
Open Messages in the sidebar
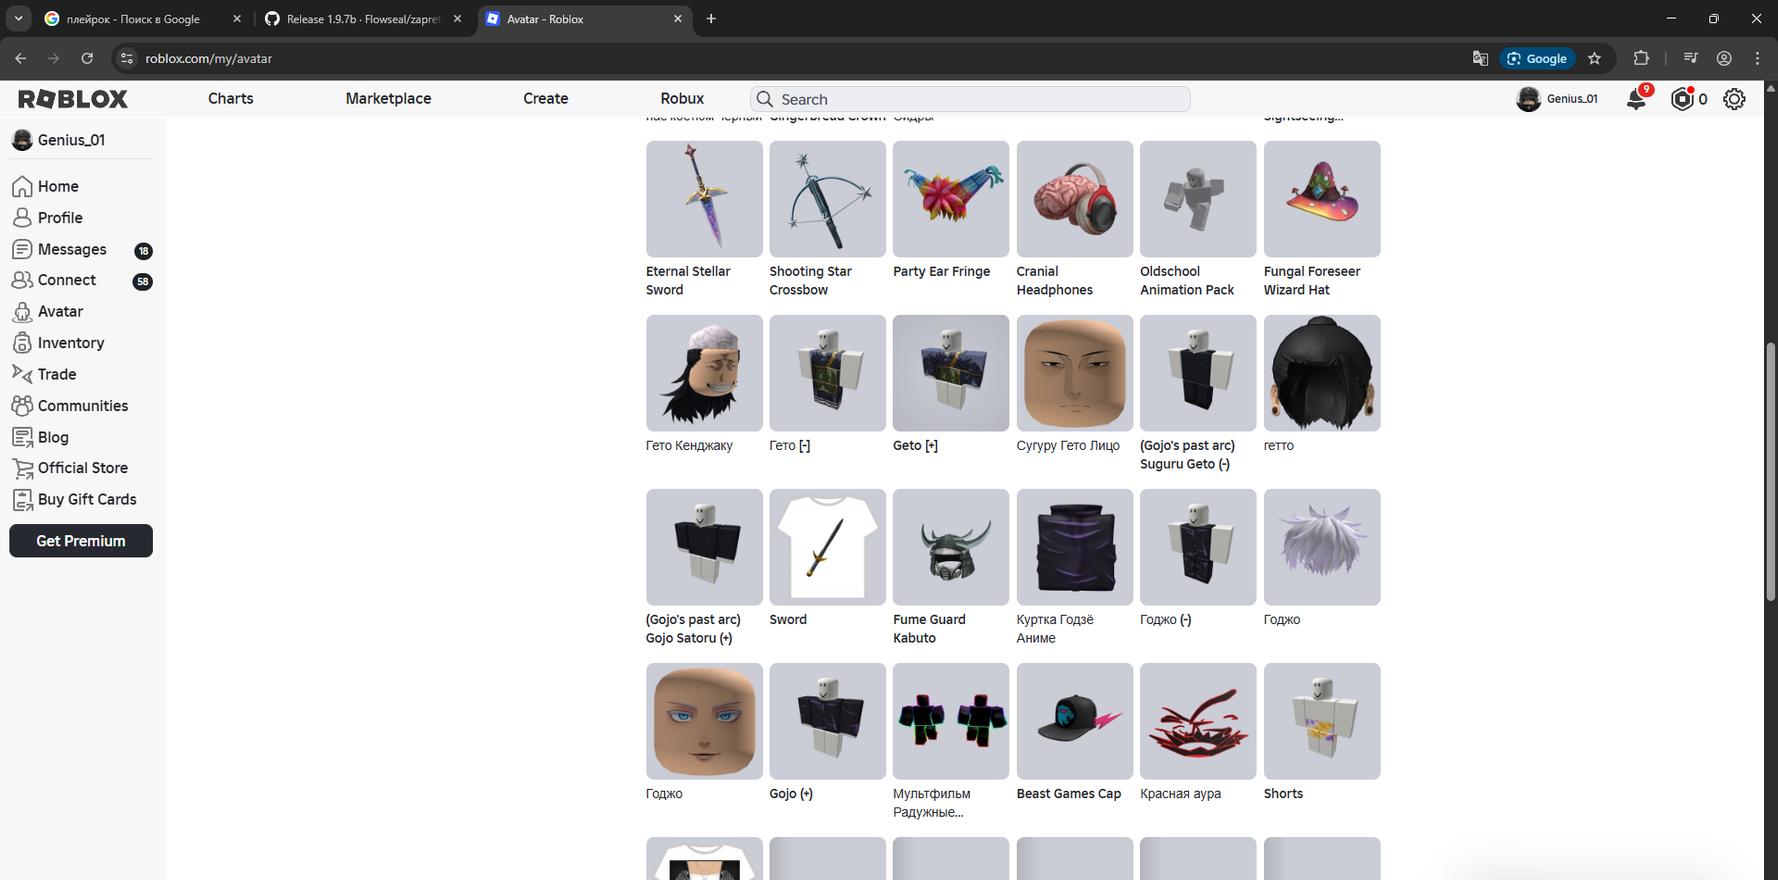tap(72, 249)
